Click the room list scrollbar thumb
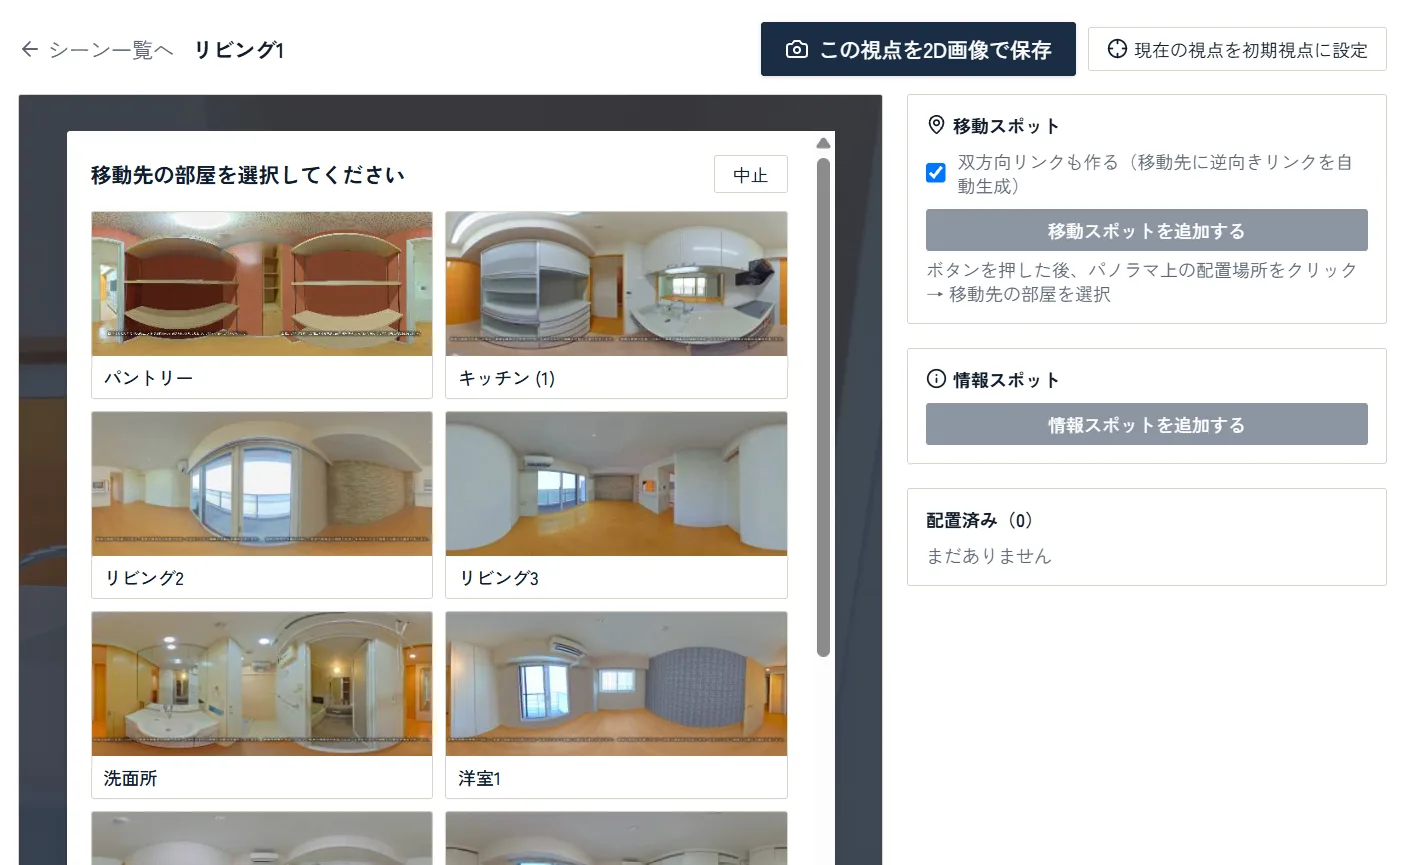Viewport: 1405px width, 865px height. (x=823, y=407)
